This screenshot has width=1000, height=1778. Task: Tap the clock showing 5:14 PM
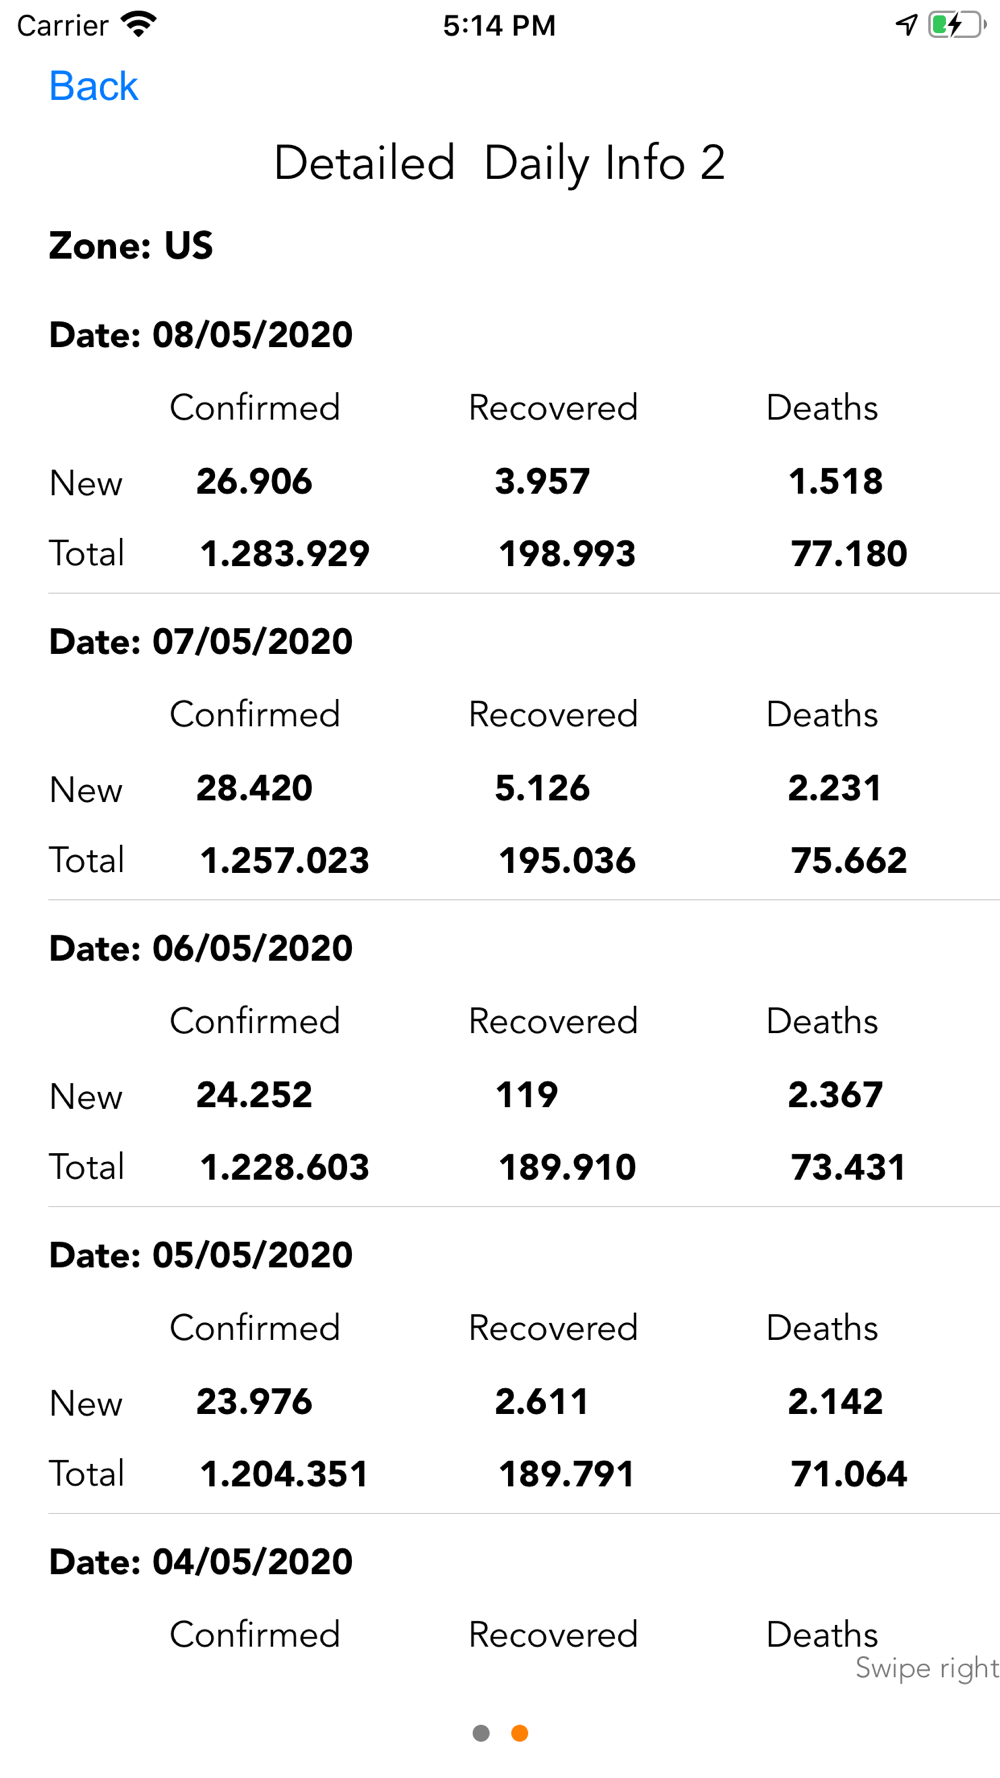coord(499,25)
